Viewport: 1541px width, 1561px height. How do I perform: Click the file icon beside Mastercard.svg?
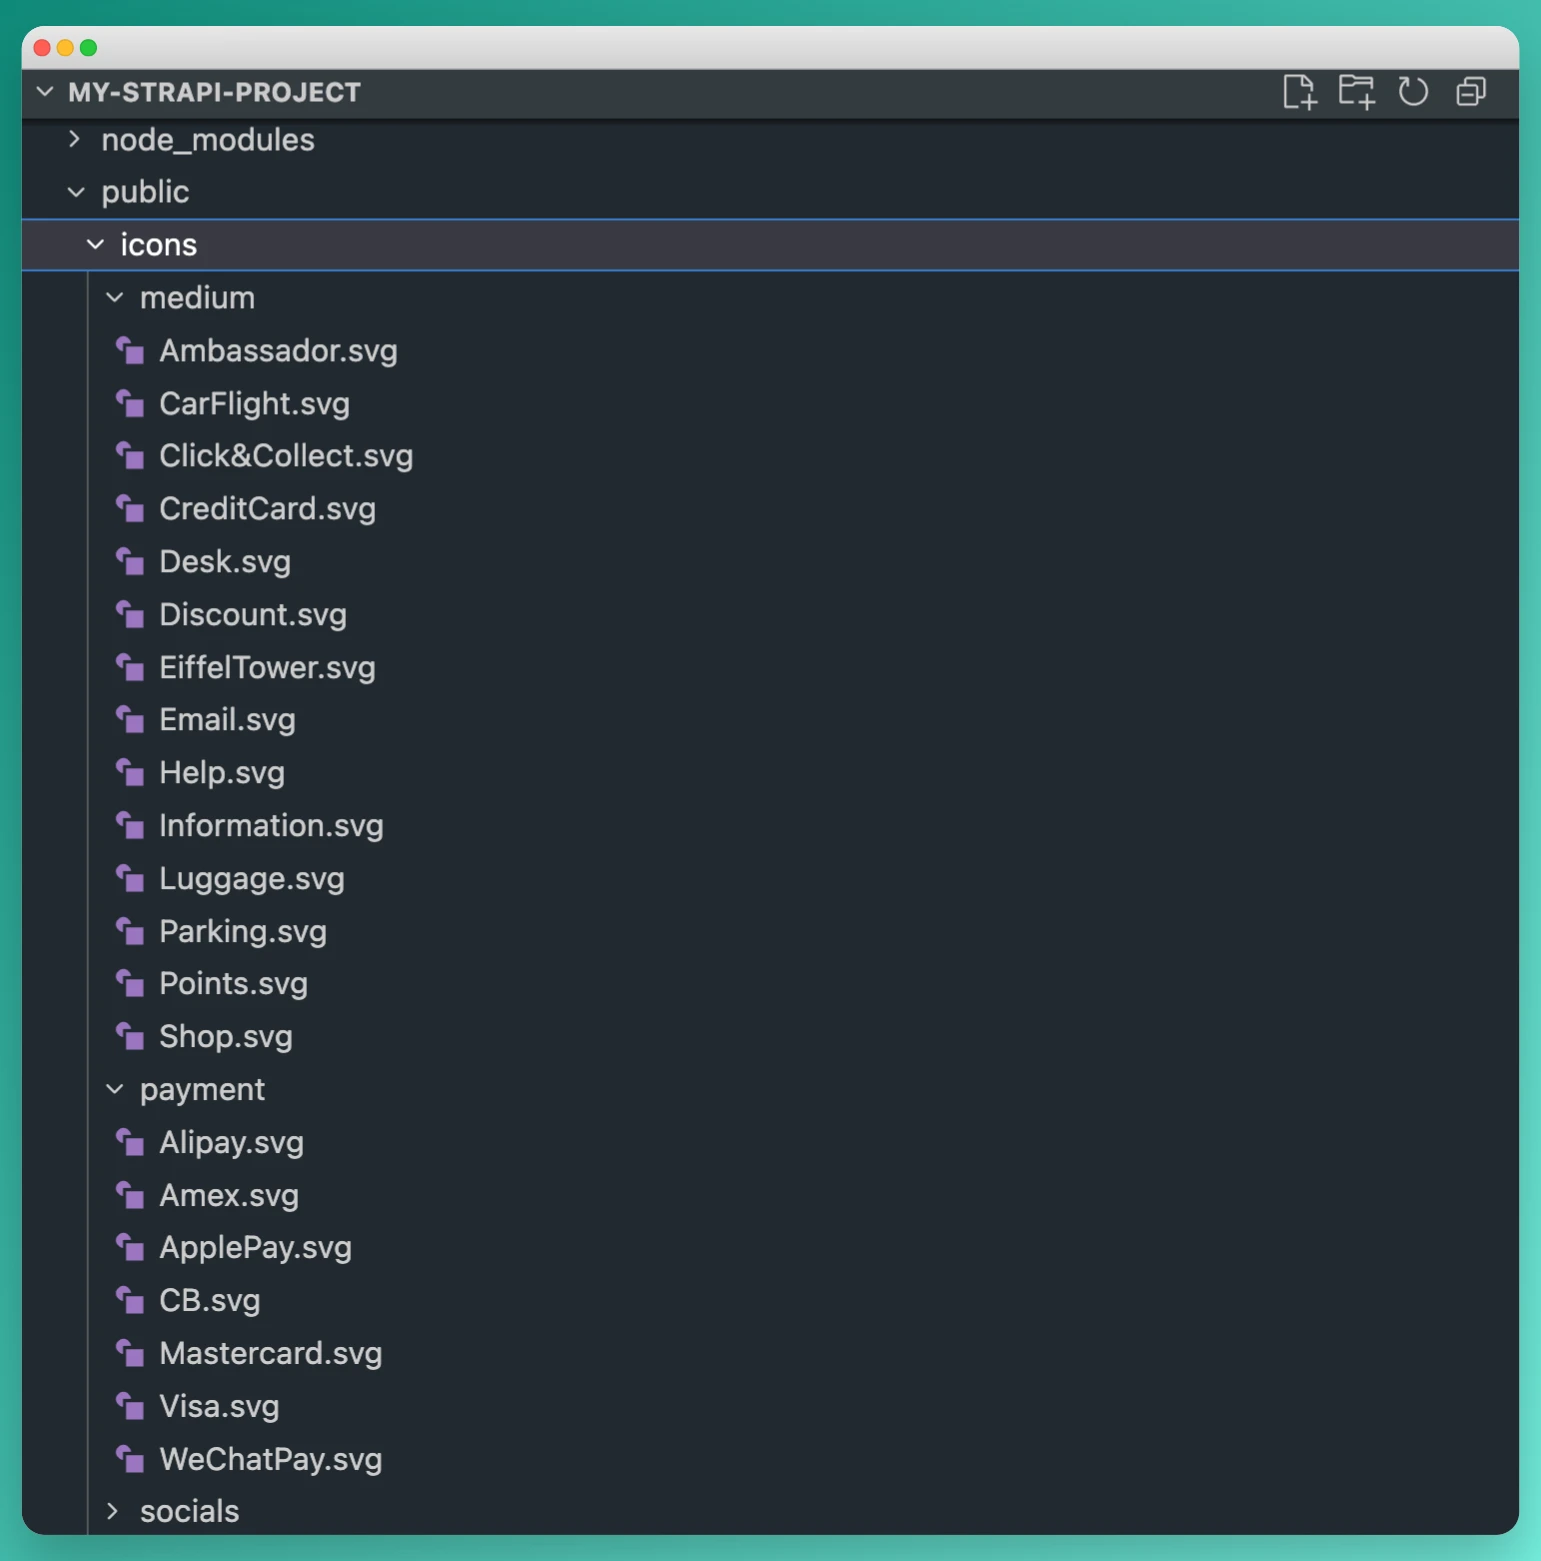(130, 1353)
